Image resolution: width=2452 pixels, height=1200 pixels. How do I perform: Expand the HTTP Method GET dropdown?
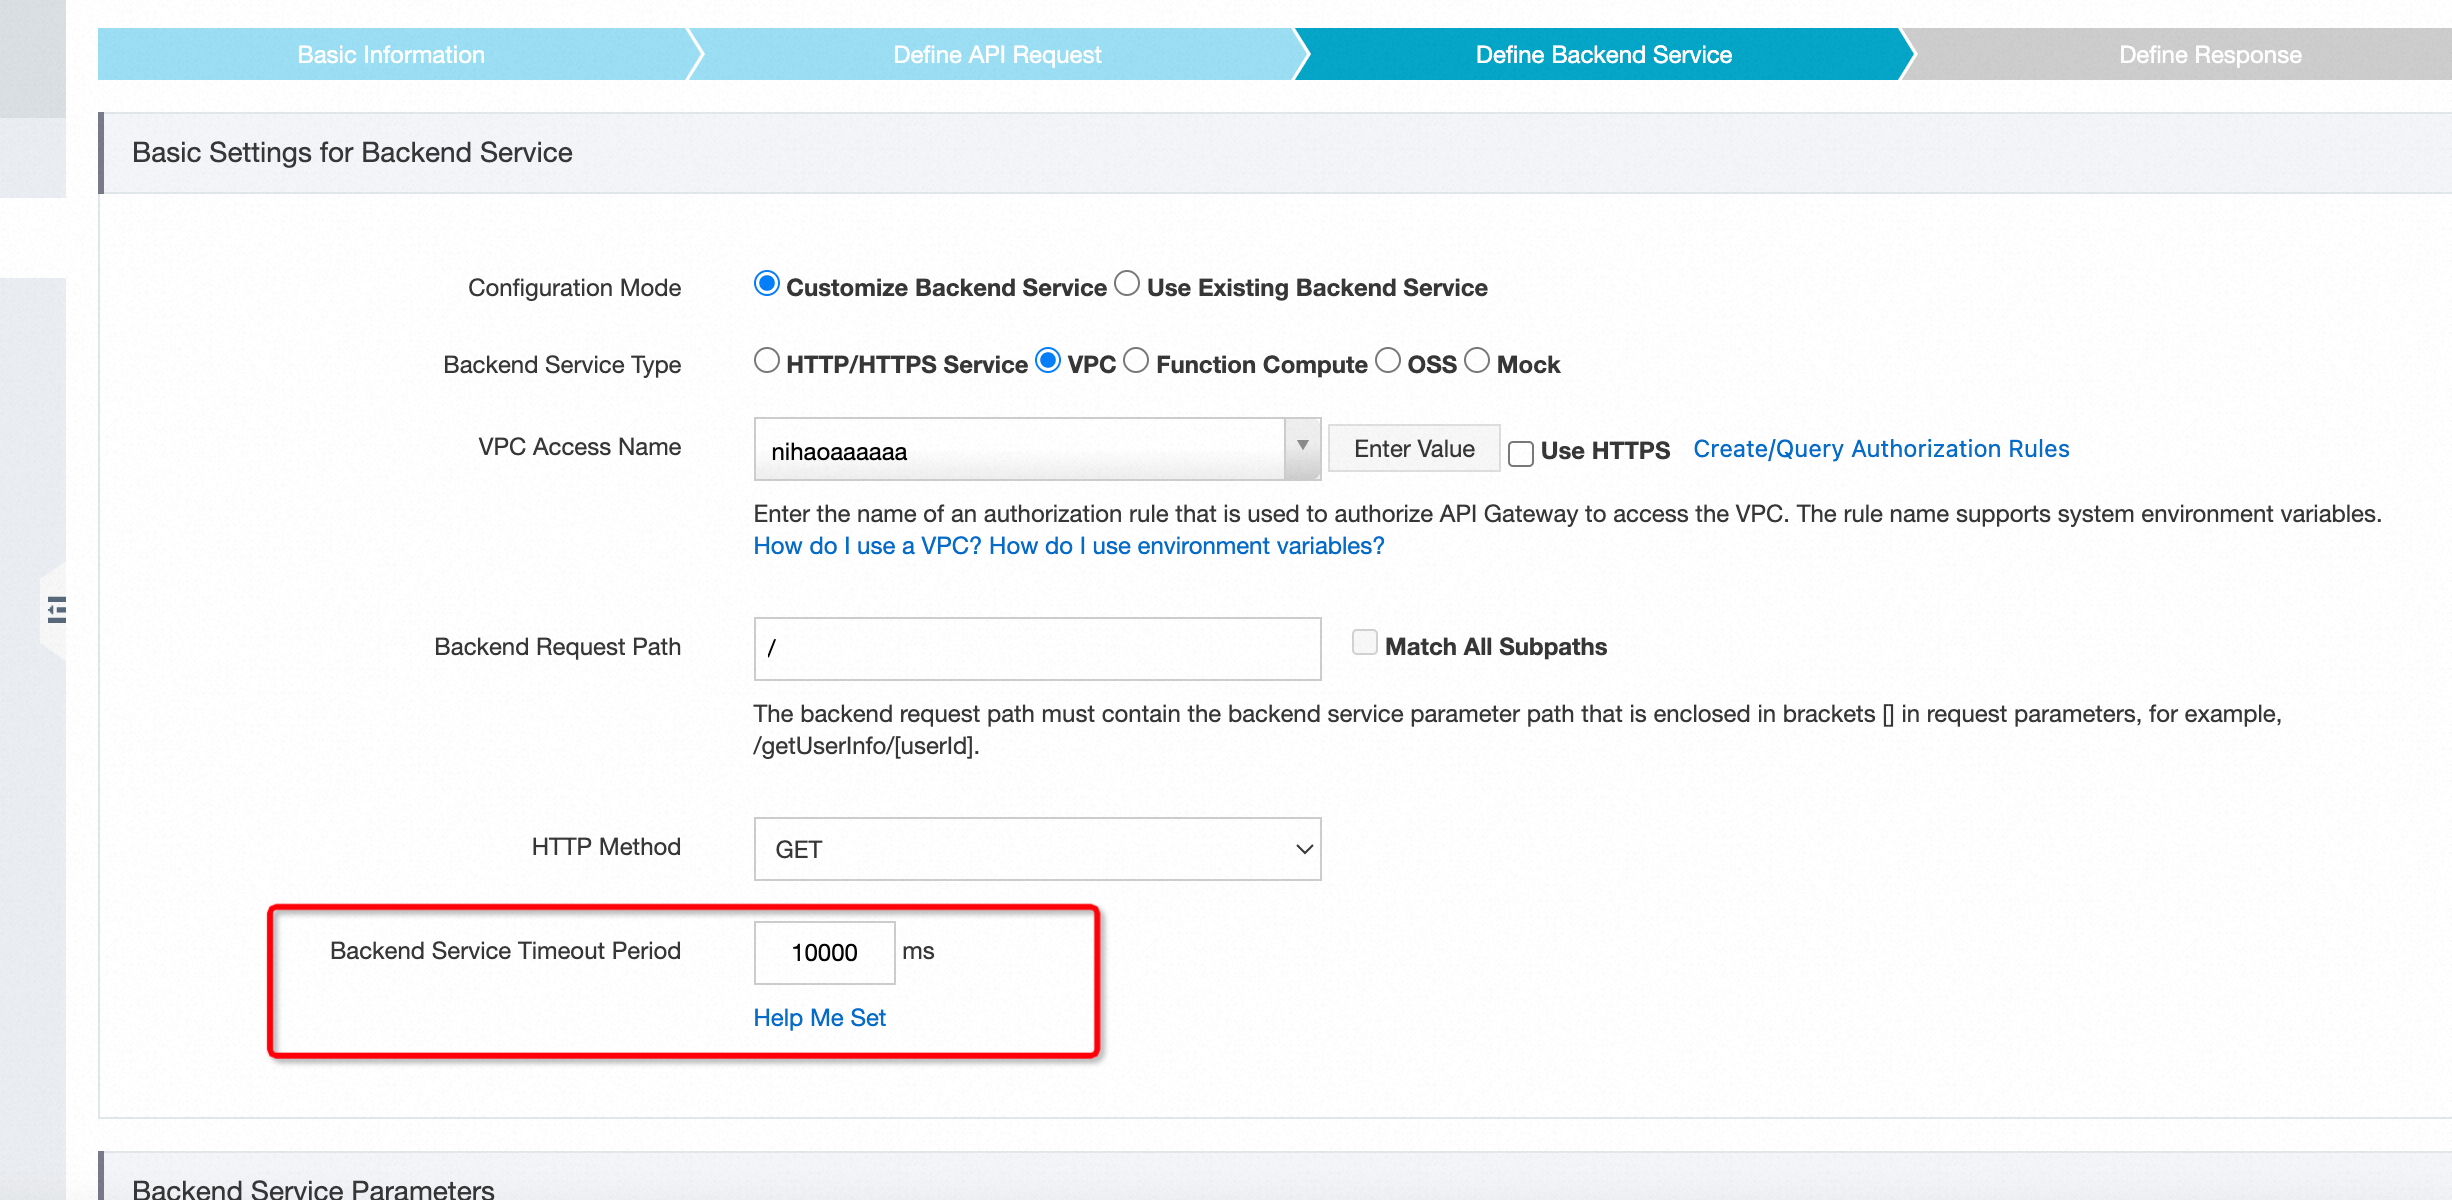1037,849
